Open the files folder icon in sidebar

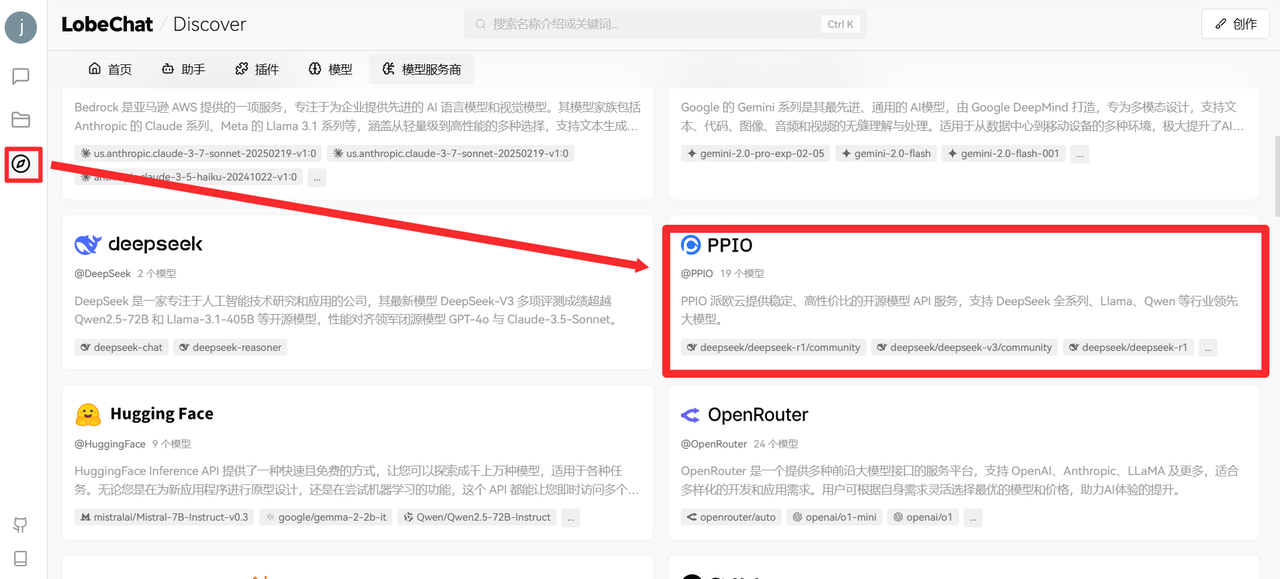pyautogui.click(x=21, y=120)
